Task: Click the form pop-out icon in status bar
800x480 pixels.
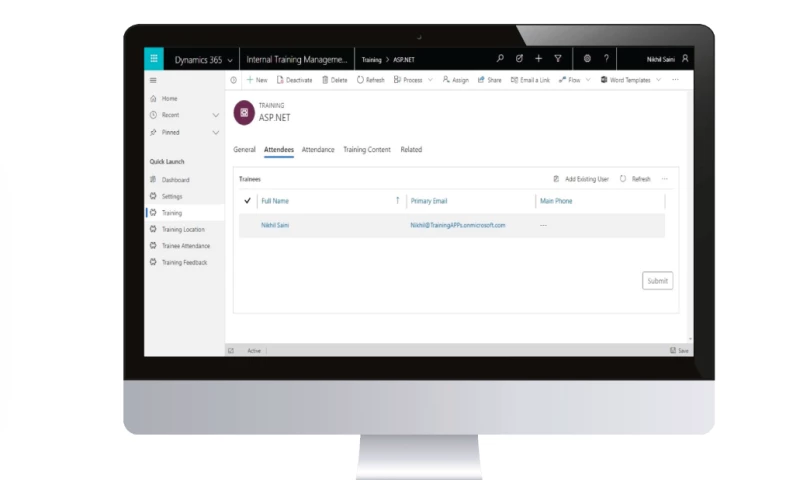Action: pos(231,350)
